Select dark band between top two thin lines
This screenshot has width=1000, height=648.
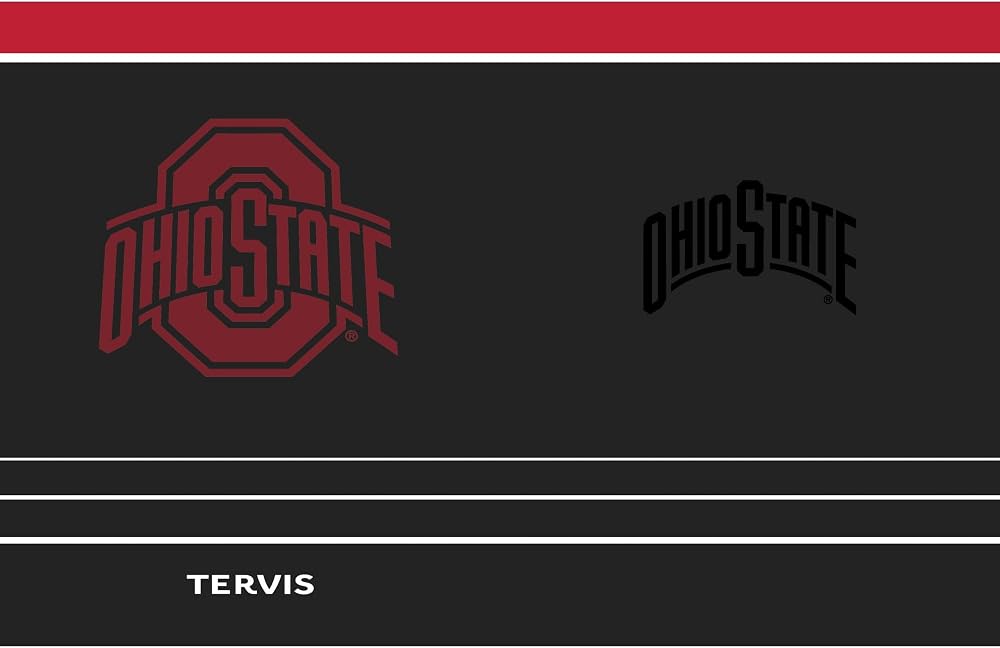click(500, 478)
